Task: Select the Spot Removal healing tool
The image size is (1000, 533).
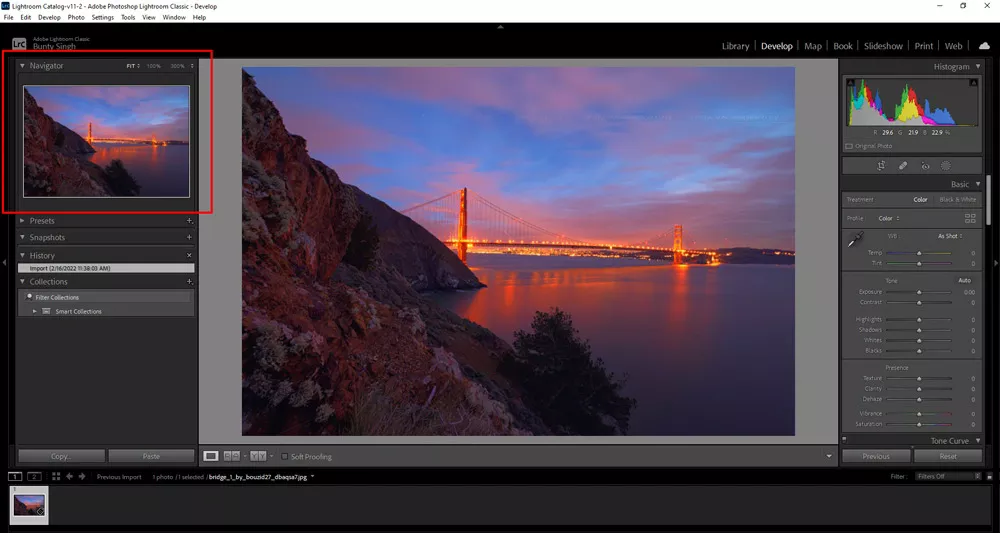Action: [x=902, y=166]
